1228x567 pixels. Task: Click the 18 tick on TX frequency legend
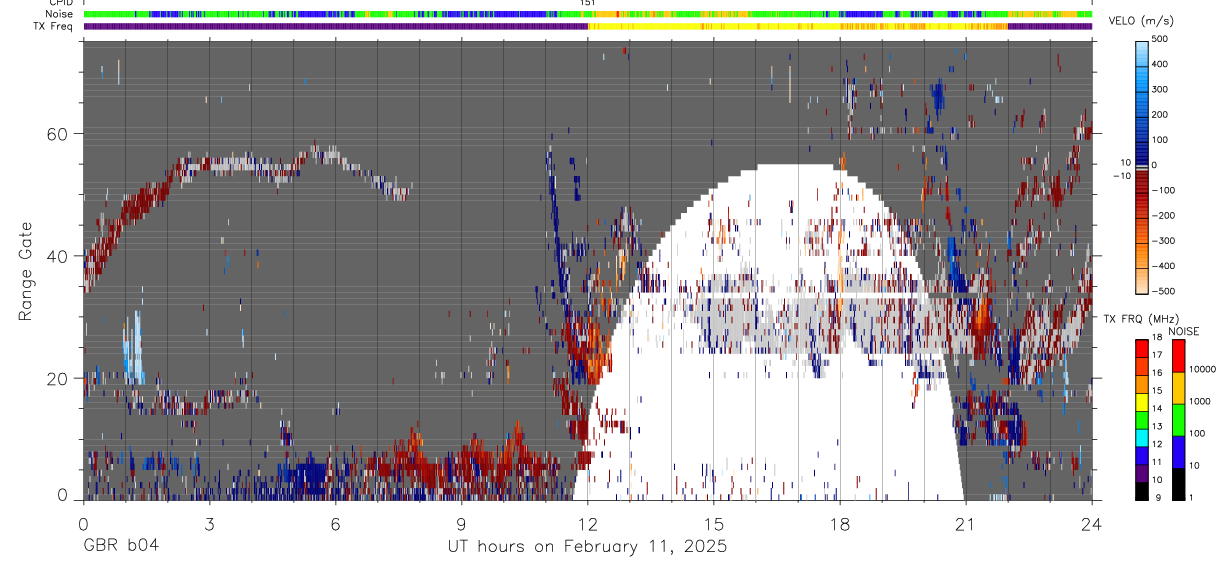click(x=1159, y=339)
